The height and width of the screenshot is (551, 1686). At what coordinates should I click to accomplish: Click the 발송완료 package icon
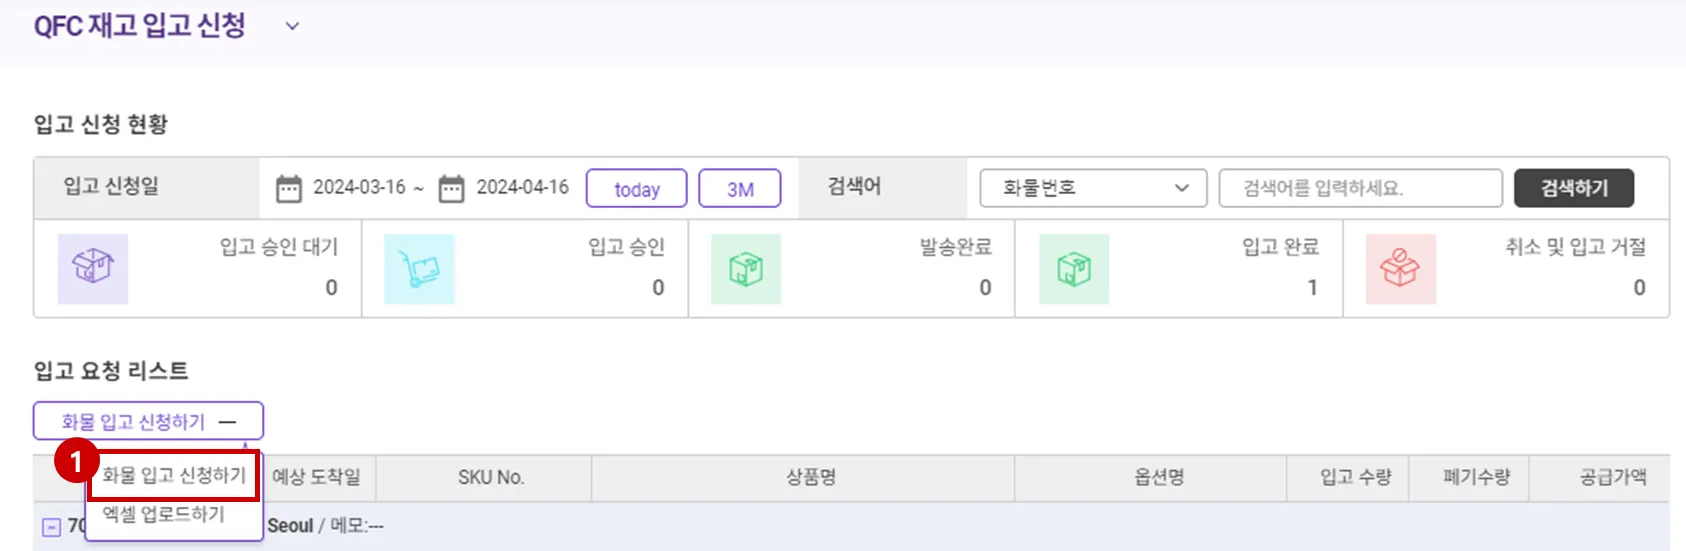(x=746, y=269)
